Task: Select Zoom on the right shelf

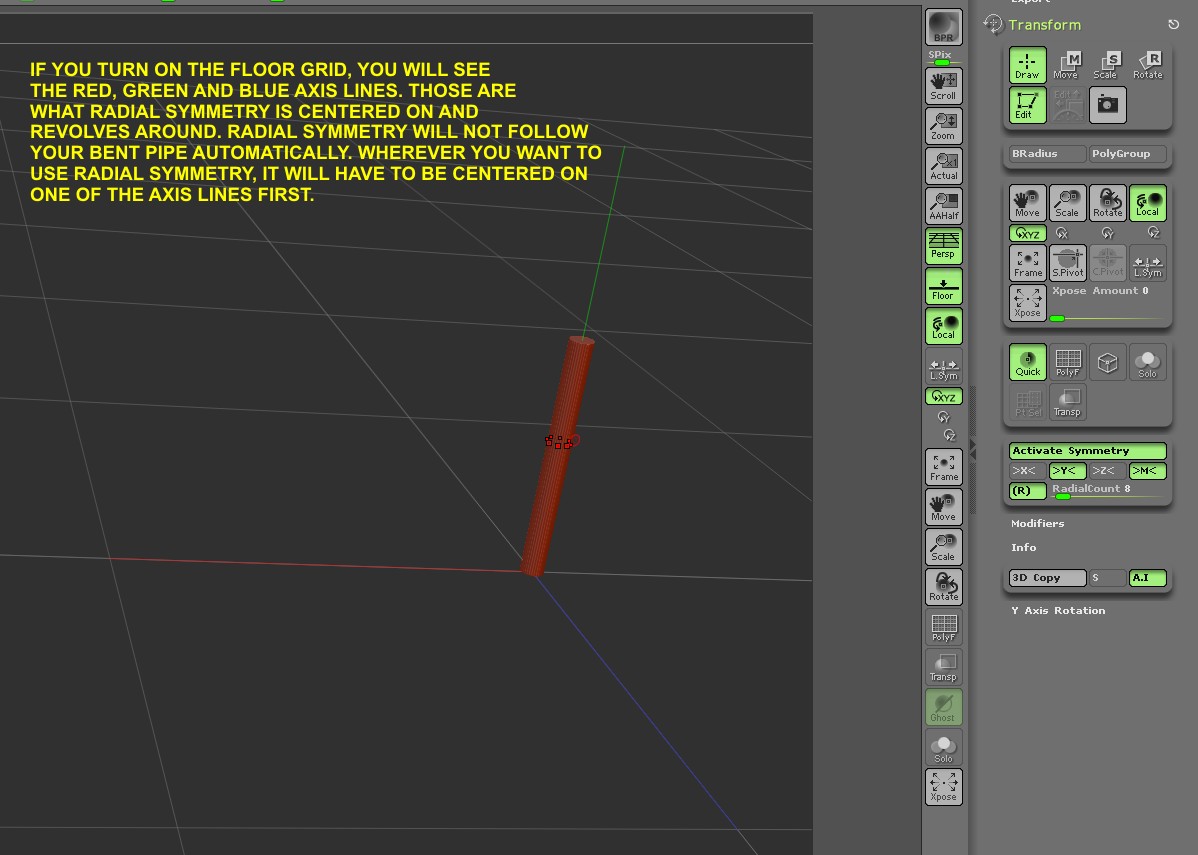Action: point(944,126)
